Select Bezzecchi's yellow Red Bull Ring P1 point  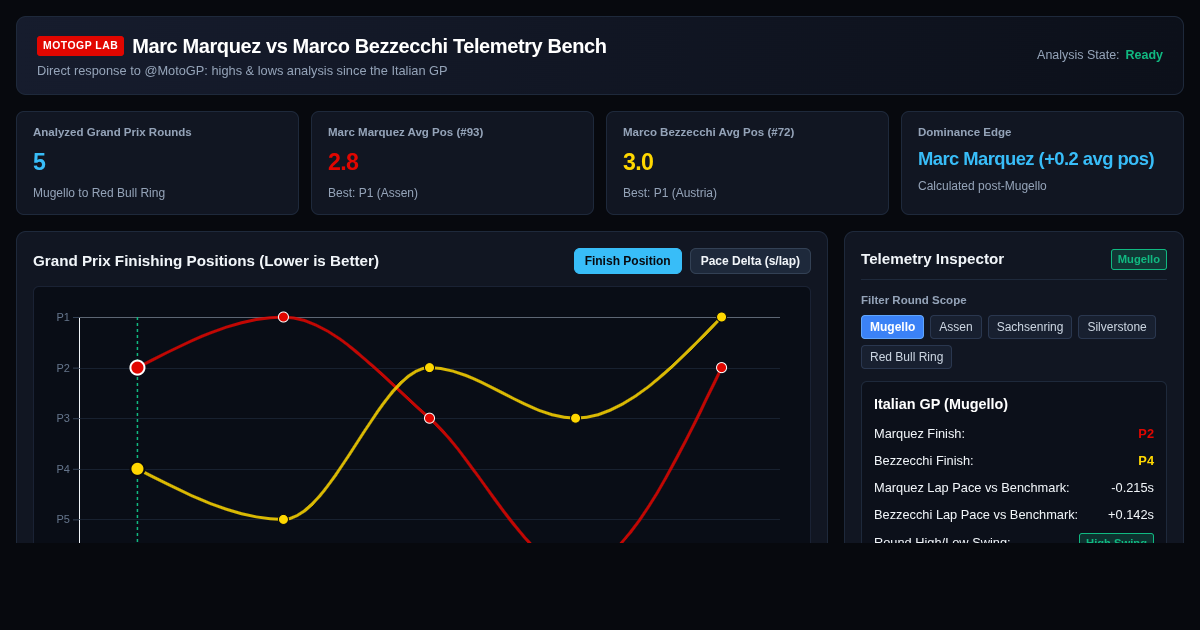click(x=721, y=317)
